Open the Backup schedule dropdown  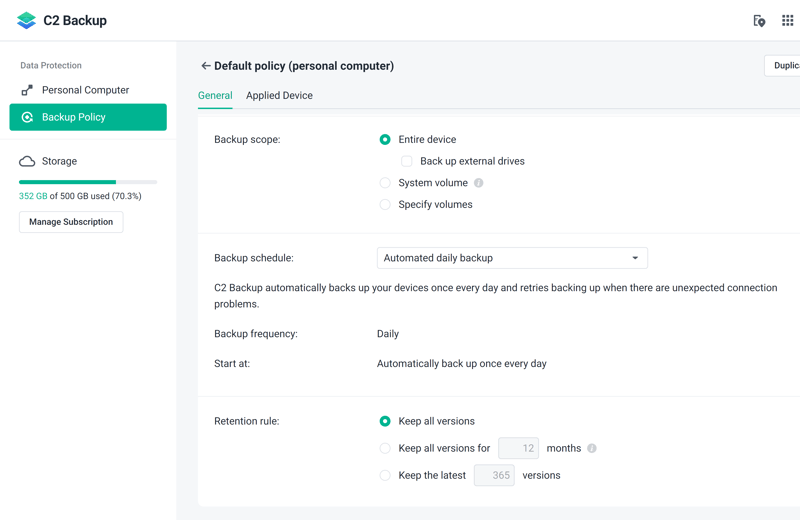coord(512,258)
